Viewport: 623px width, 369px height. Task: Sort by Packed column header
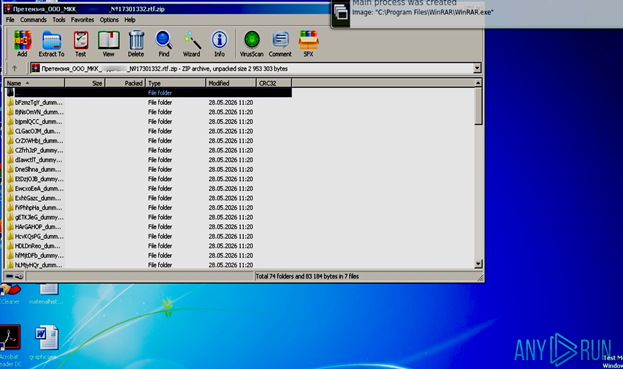[125, 83]
